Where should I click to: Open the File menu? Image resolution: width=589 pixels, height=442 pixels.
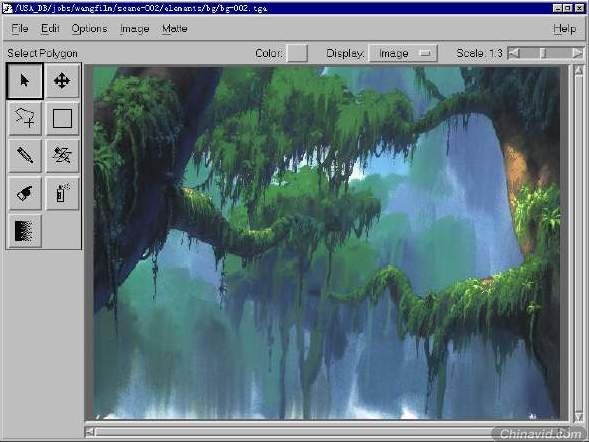click(20, 29)
